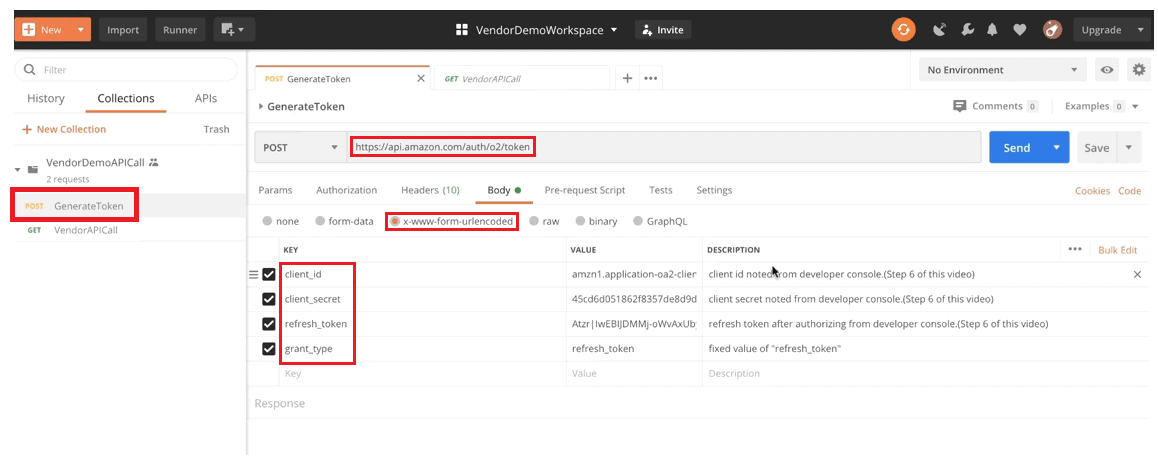Open the satellite capture requests icon
Viewport: 1158px width, 465px height.
(x=939, y=30)
